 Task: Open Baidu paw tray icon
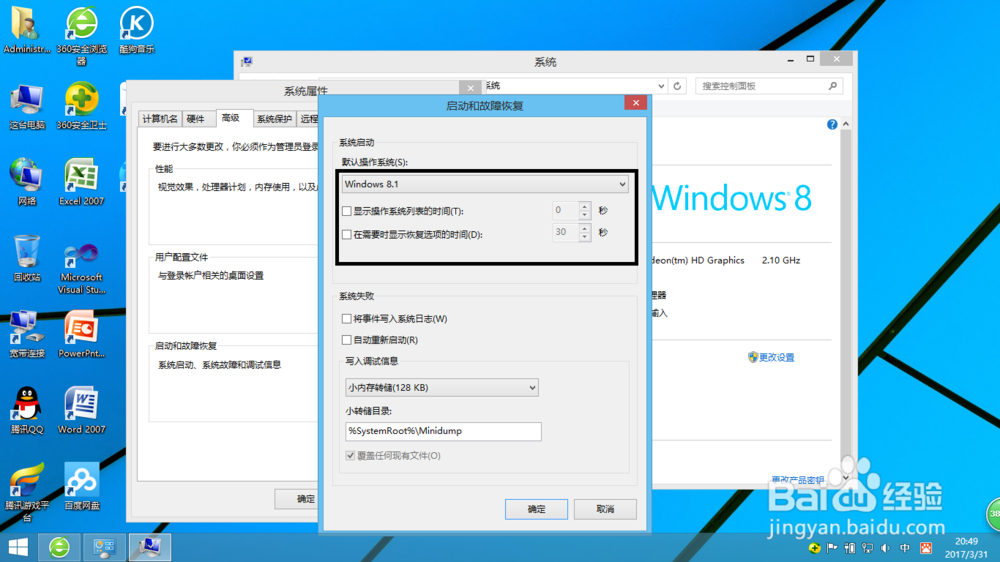point(926,548)
